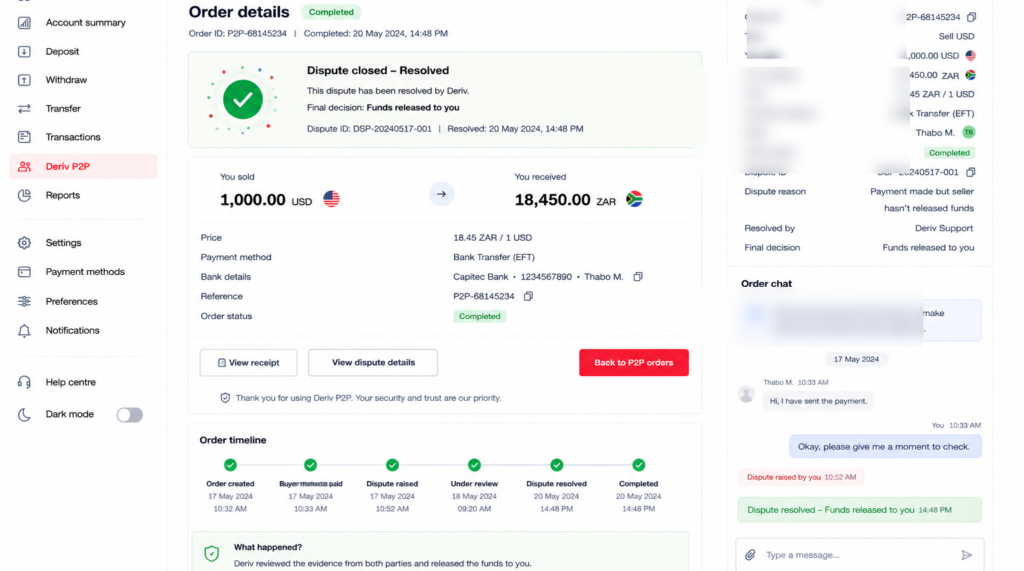Click the Back to P2P orders button
Viewport: 1024px width, 571px height.
633,363
